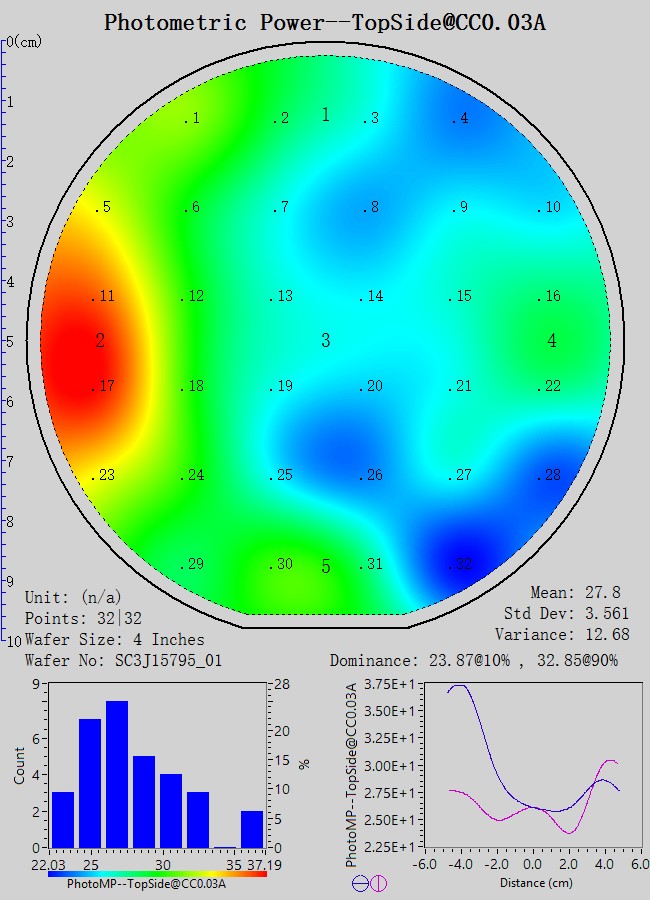Click the blue line profile curve peak
This screenshot has height=900, width=650.
point(458,686)
